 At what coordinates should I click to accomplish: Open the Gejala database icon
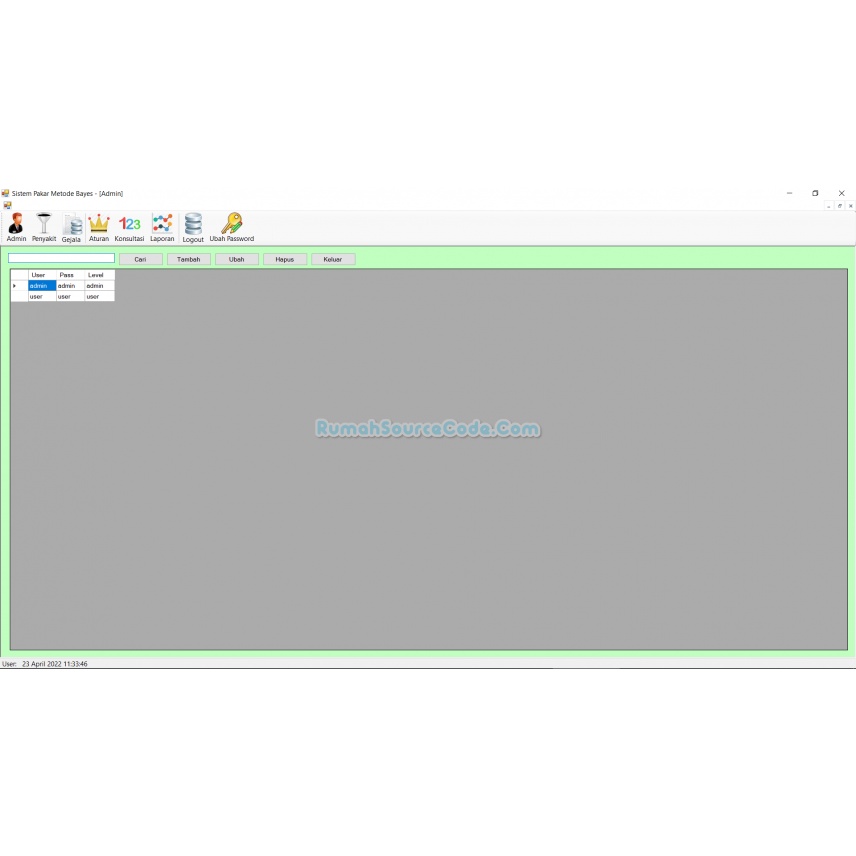(72, 227)
